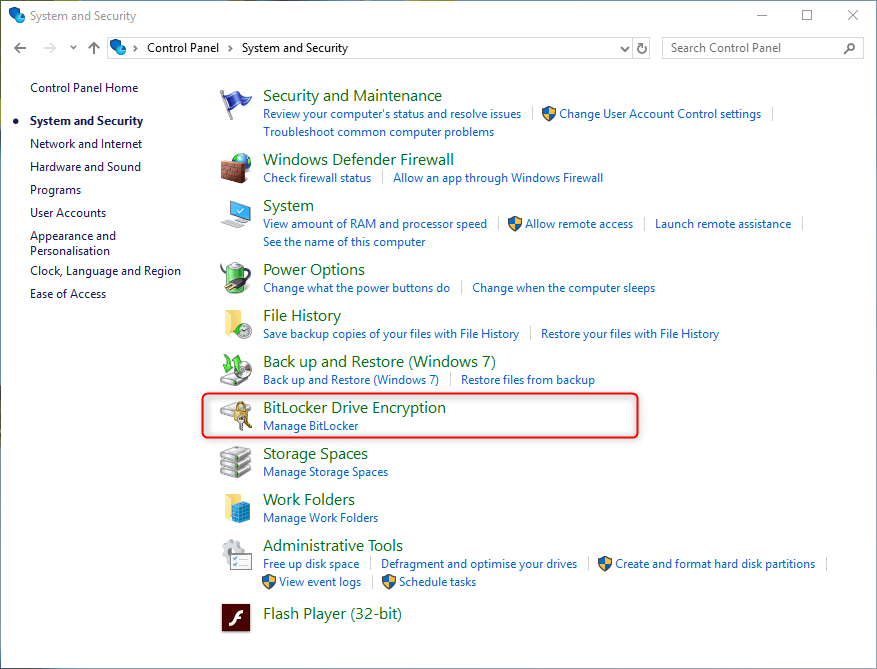Click Manage Work Folders link
The width and height of the screenshot is (877, 669).
coord(320,518)
